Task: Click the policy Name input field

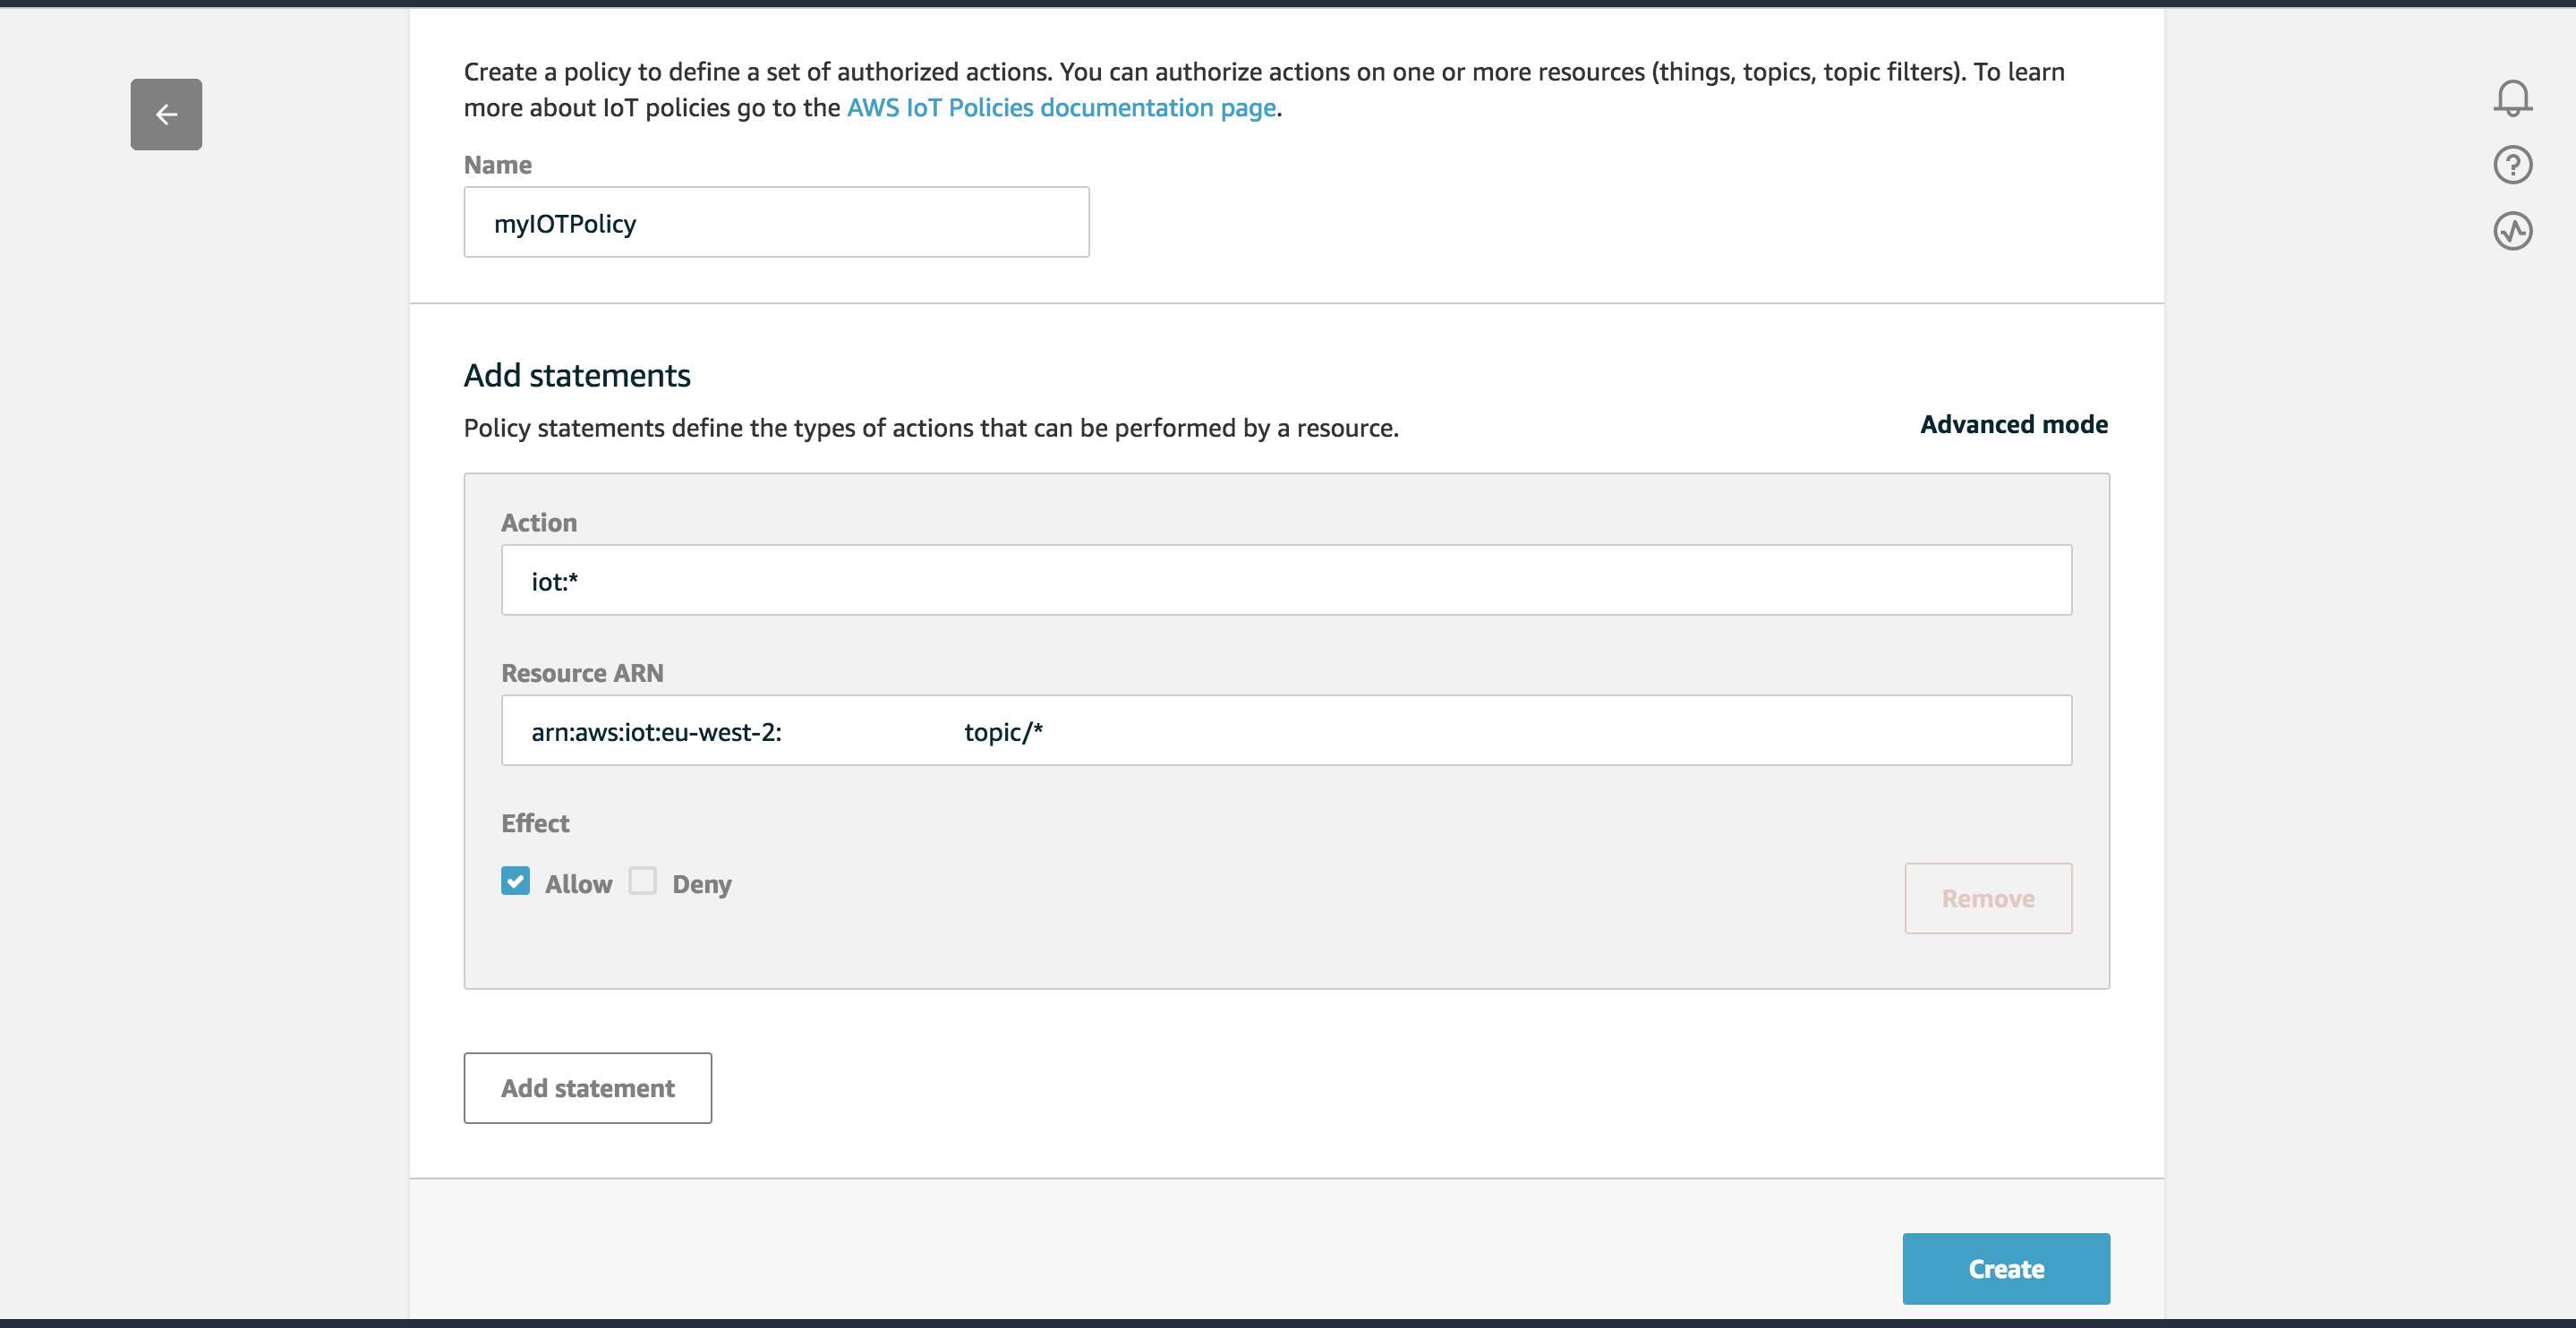Action: pyautogui.click(x=776, y=222)
